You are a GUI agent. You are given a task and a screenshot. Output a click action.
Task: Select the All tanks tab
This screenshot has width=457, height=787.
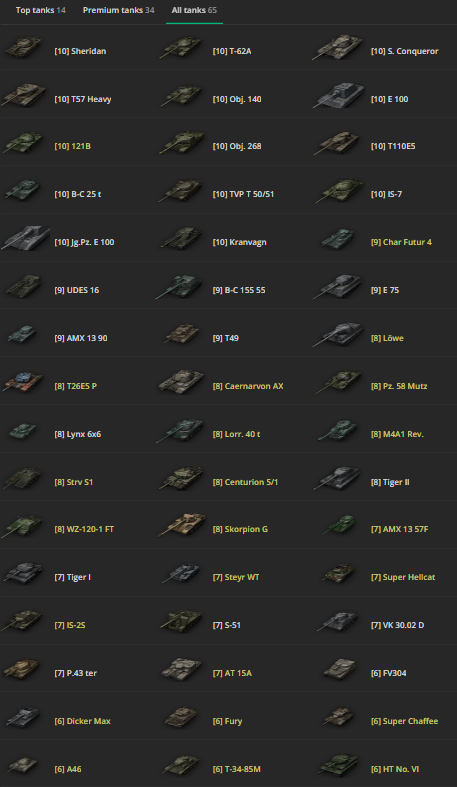coord(194,10)
